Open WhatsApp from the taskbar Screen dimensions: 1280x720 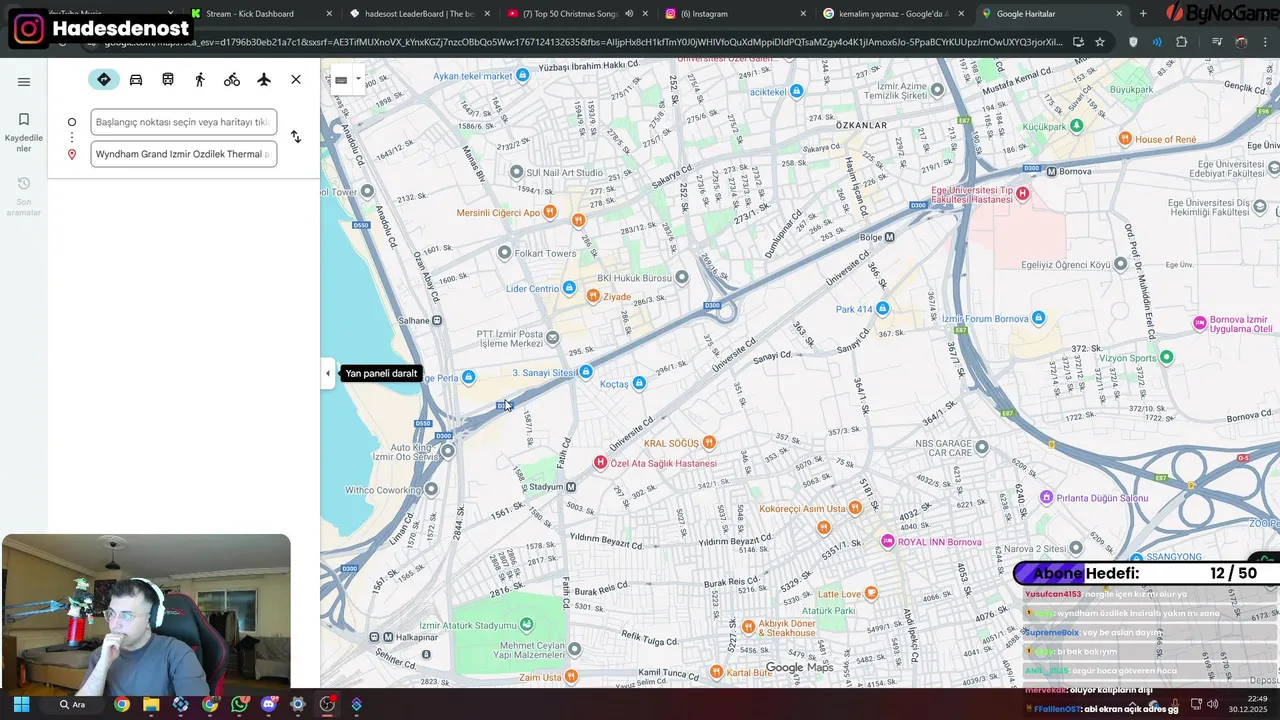(x=239, y=704)
